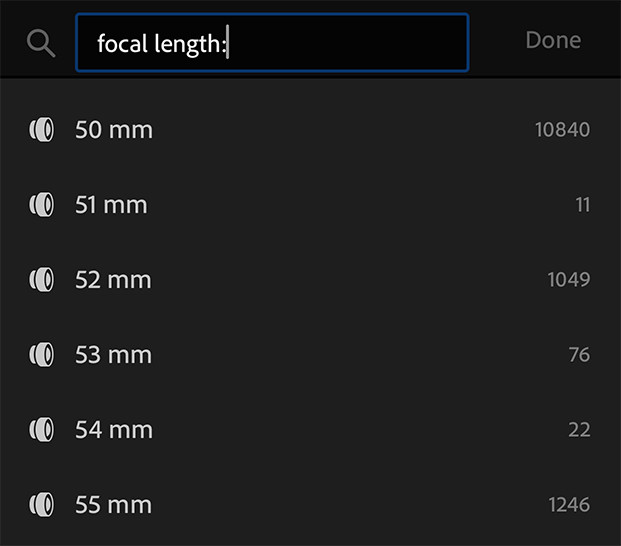This screenshot has height=546, width=621.
Task: Choose the 54 mm focal length filter
Action: point(310,430)
